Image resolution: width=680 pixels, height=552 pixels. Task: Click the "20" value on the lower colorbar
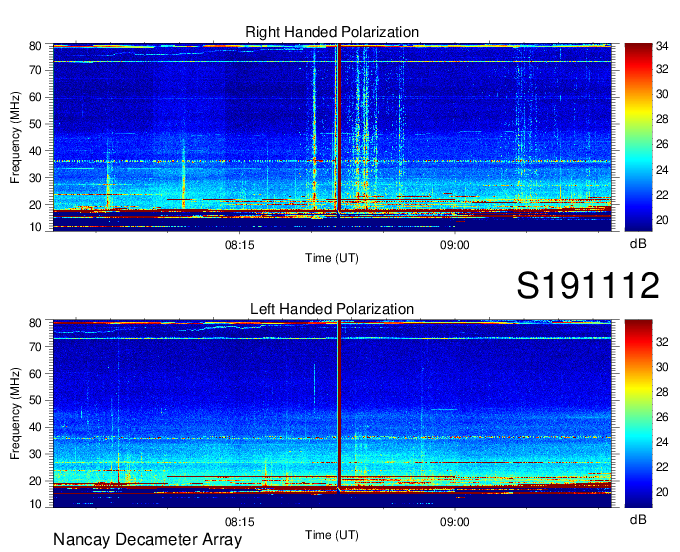pyautogui.click(x=662, y=492)
